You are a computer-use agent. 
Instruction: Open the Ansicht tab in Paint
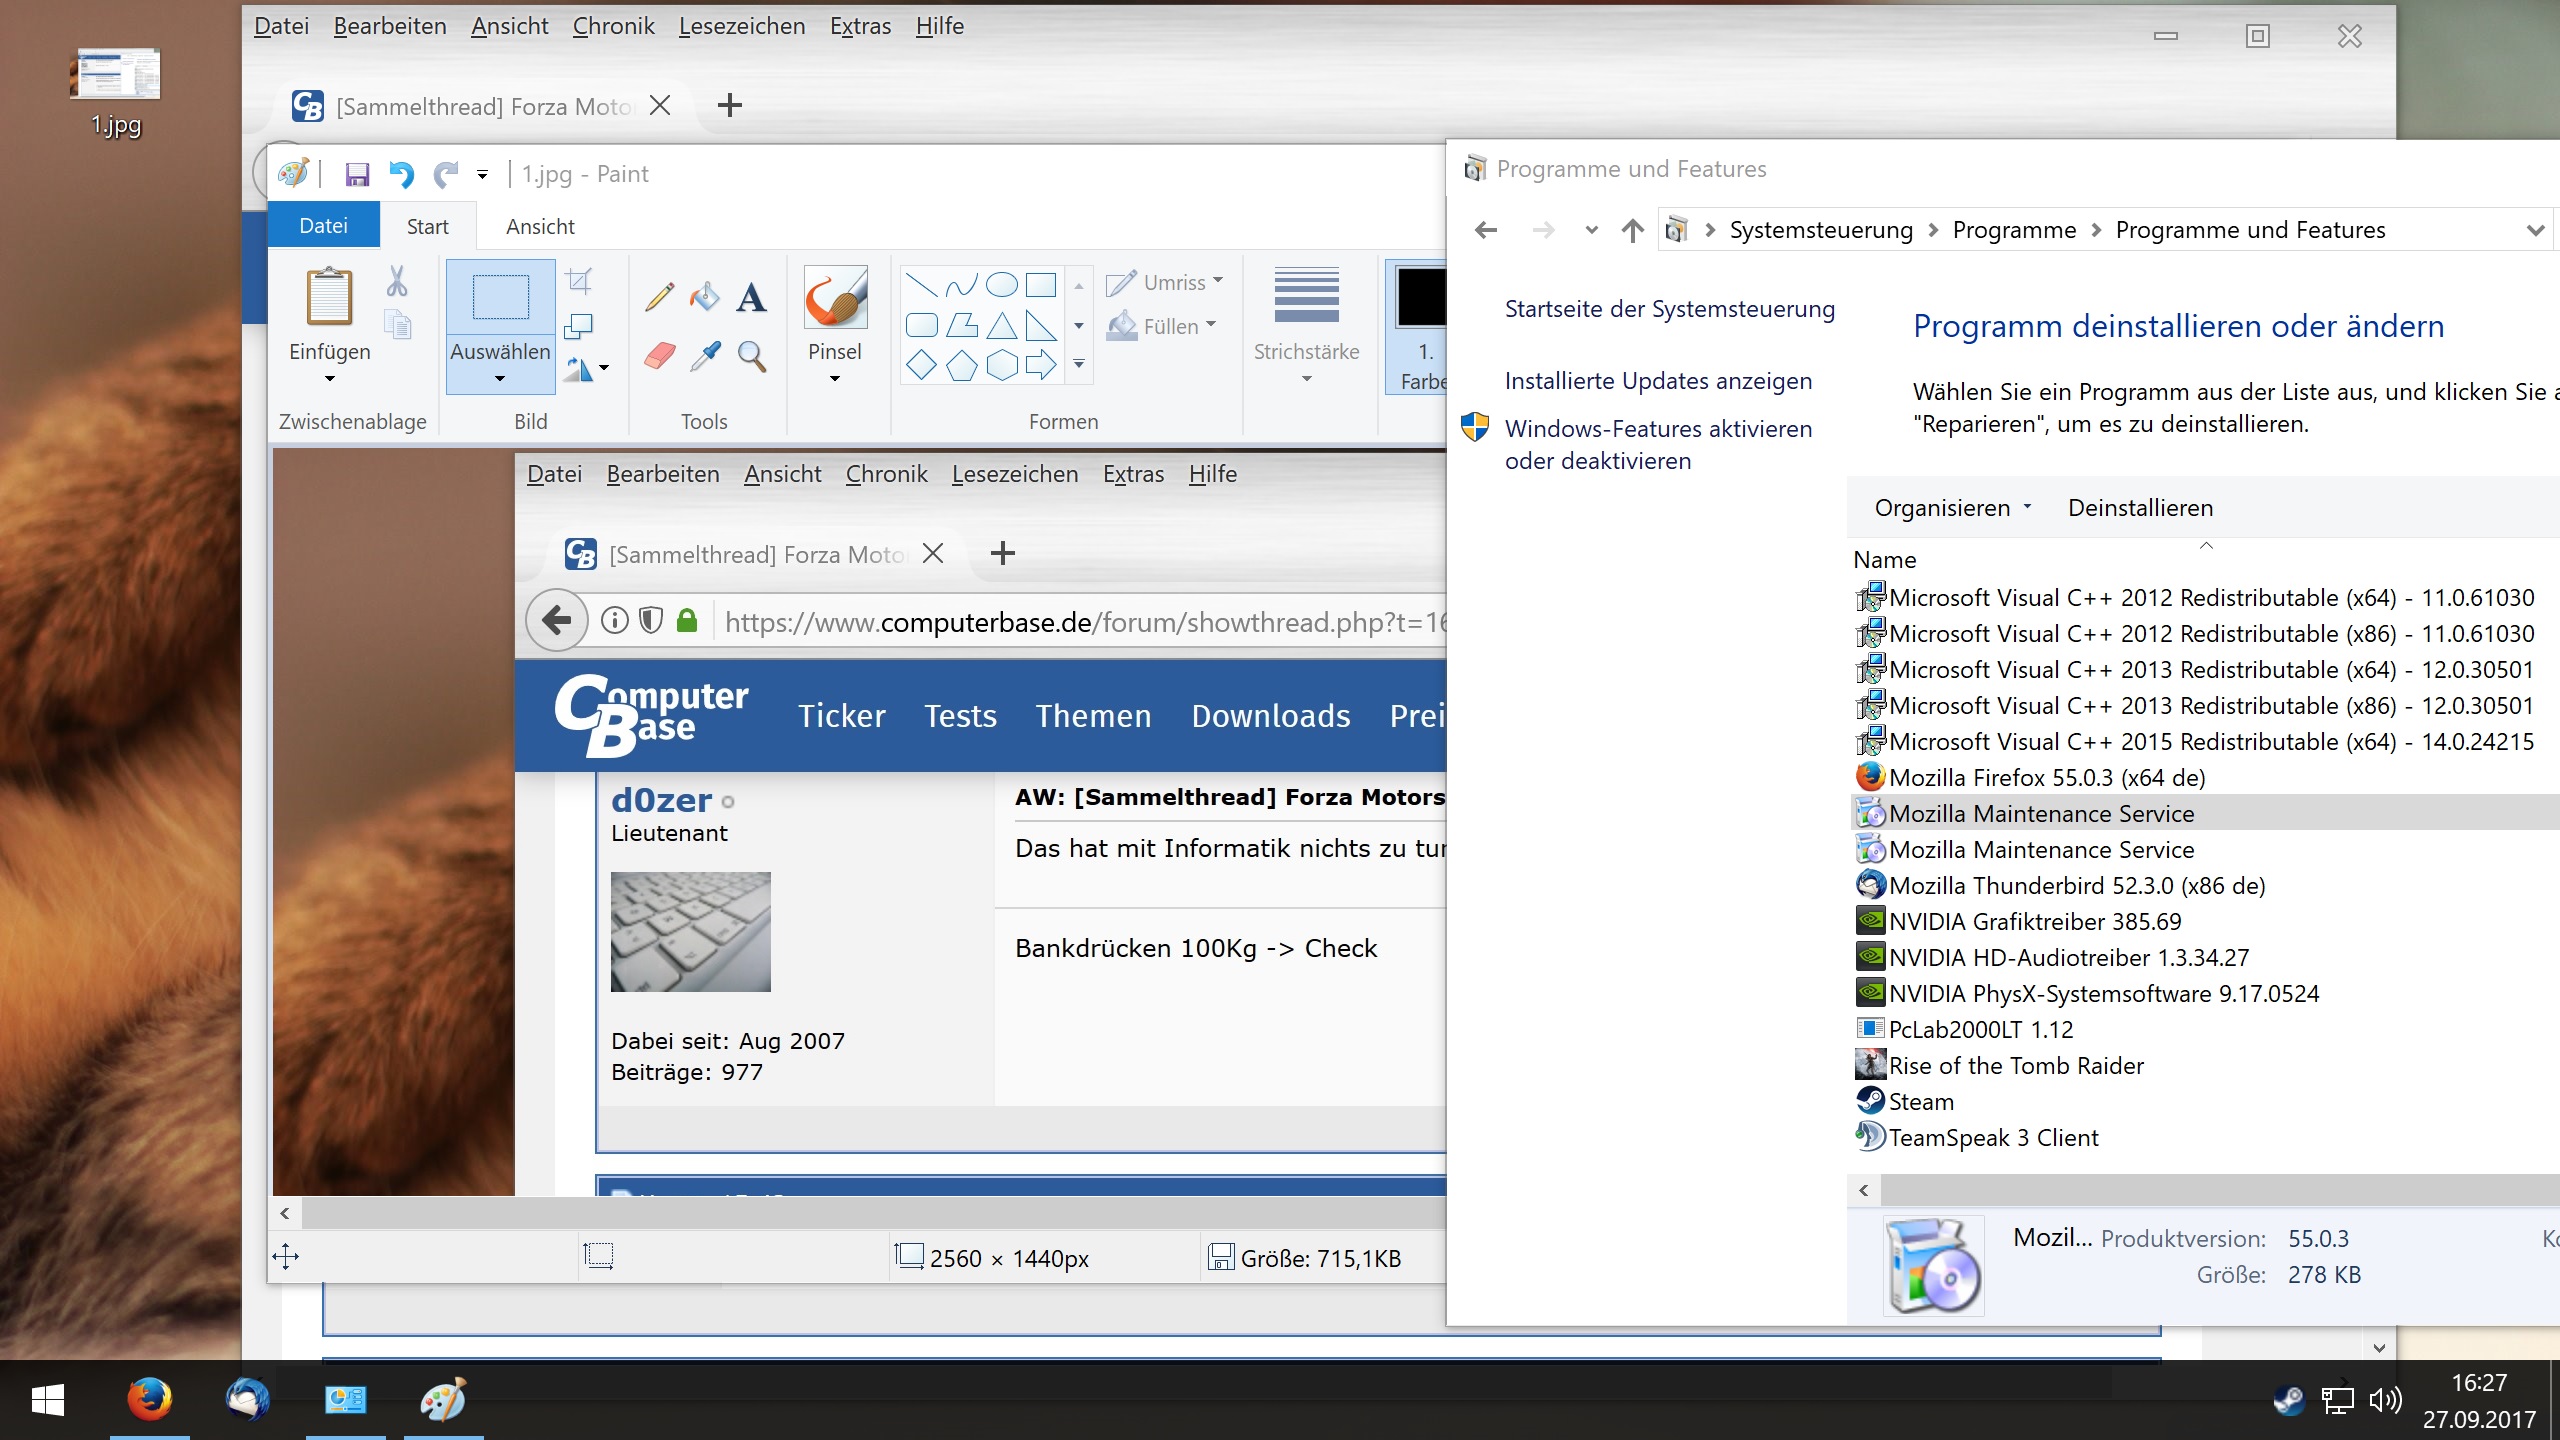click(x=540, y=227)
